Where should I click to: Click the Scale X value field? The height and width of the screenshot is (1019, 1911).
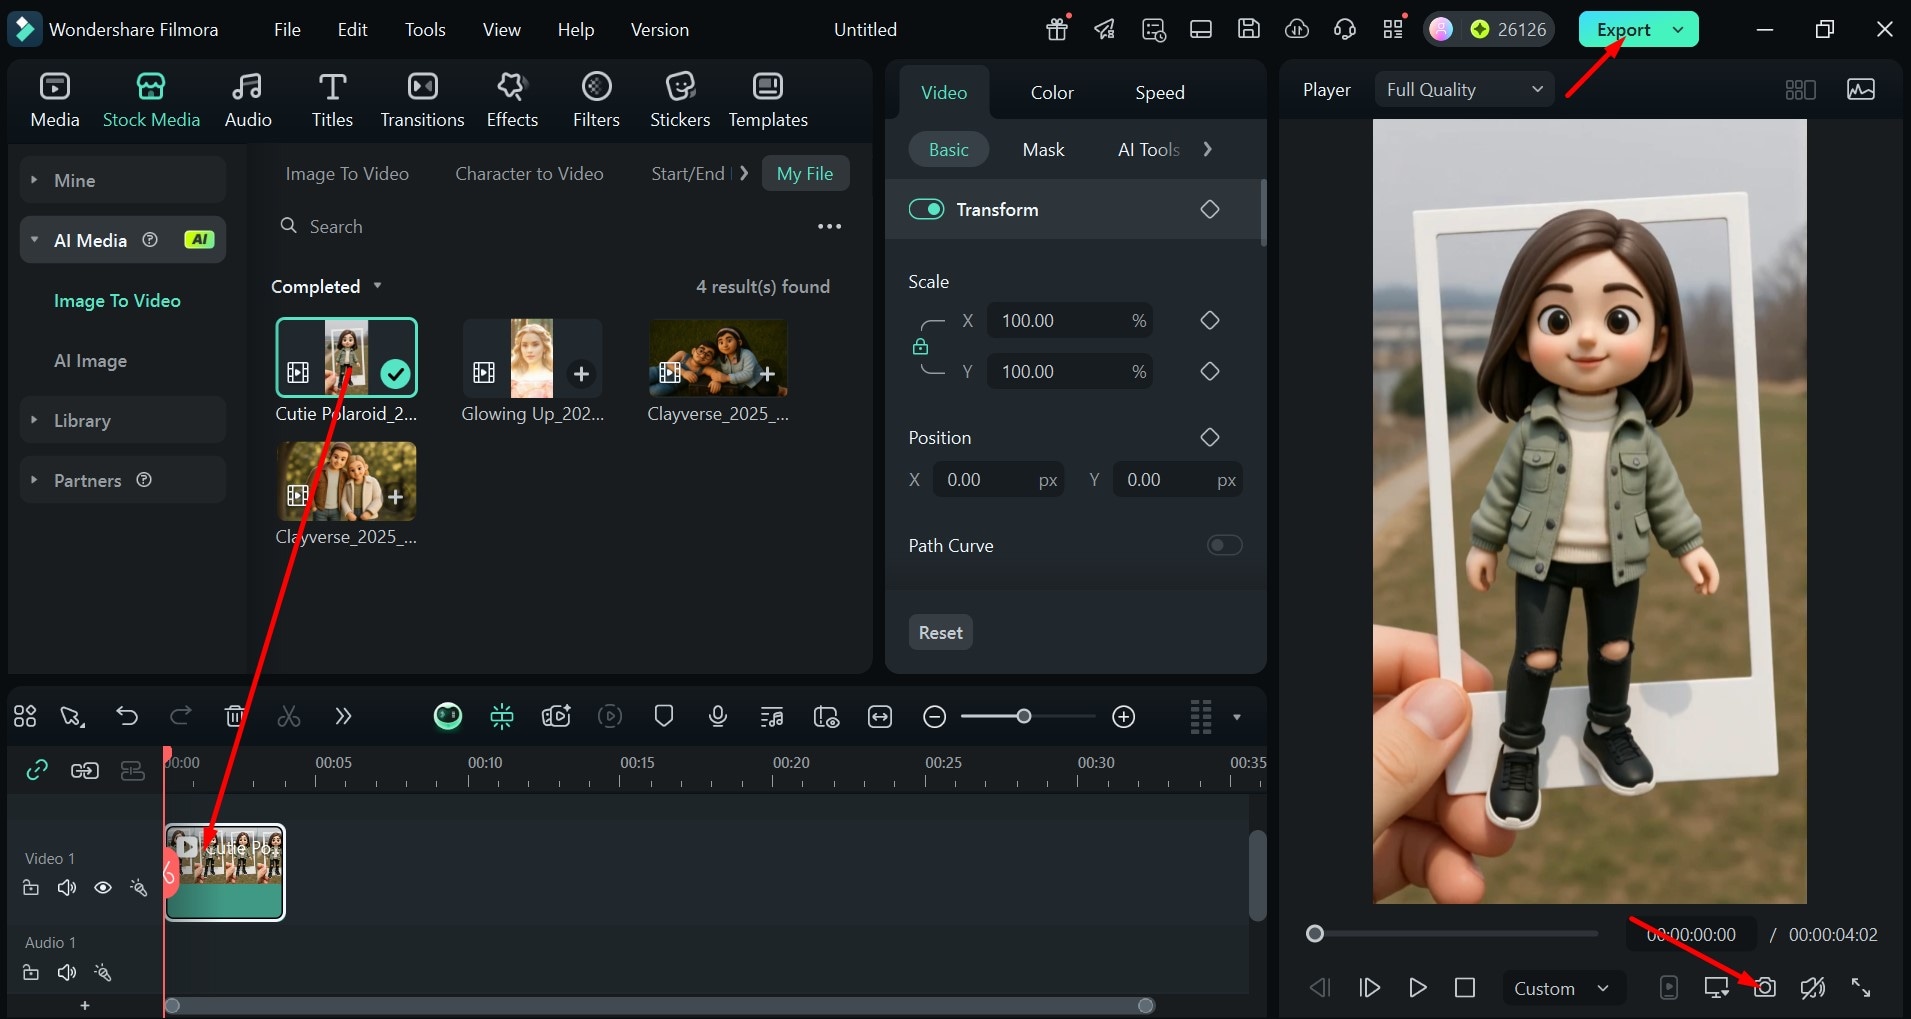(x=1070, y=320)
